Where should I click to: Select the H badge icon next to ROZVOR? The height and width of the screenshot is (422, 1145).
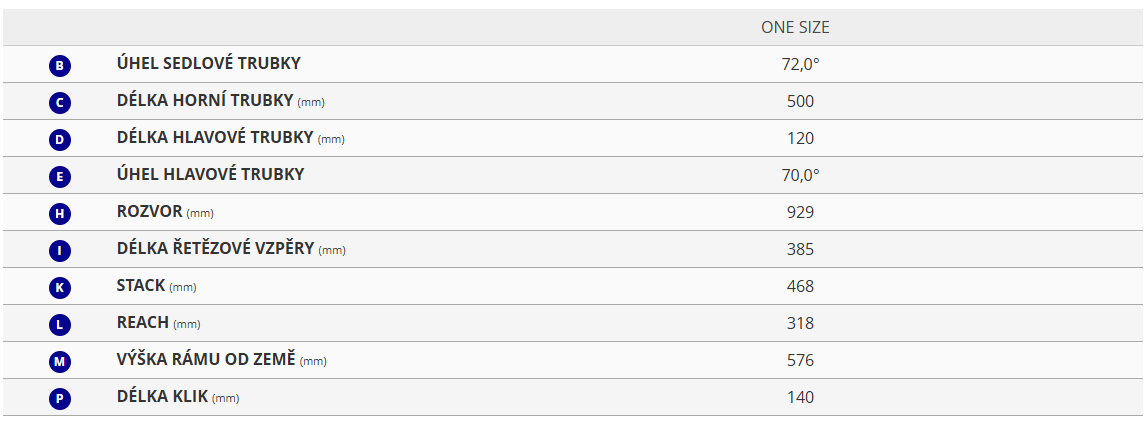[60, 214]
